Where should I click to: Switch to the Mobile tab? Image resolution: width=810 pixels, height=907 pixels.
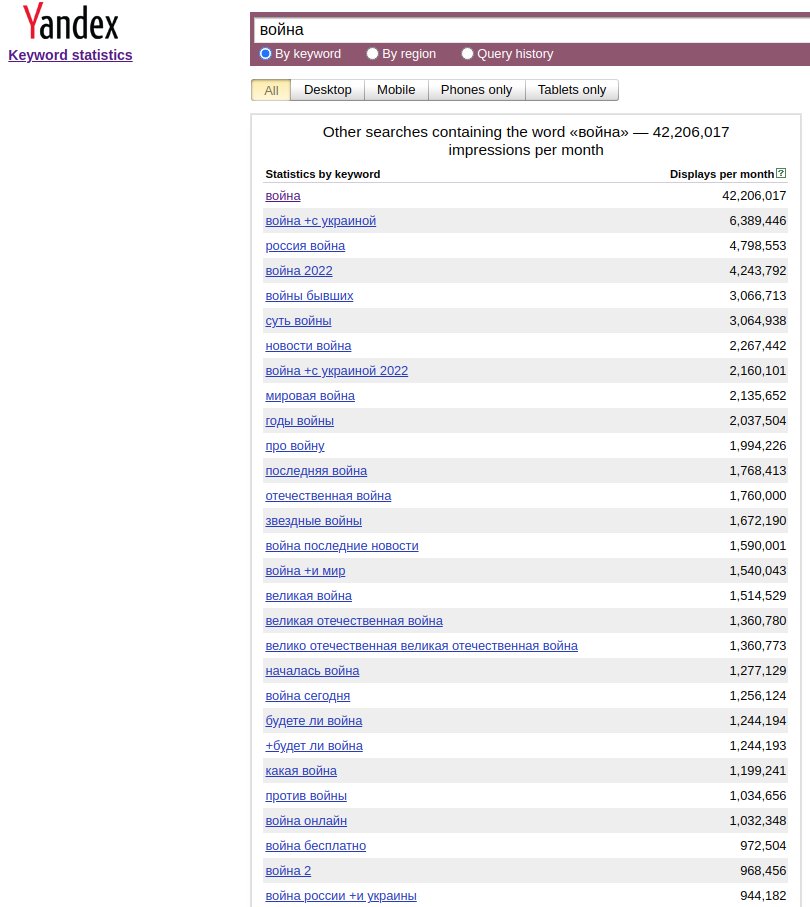click(396, 90)
